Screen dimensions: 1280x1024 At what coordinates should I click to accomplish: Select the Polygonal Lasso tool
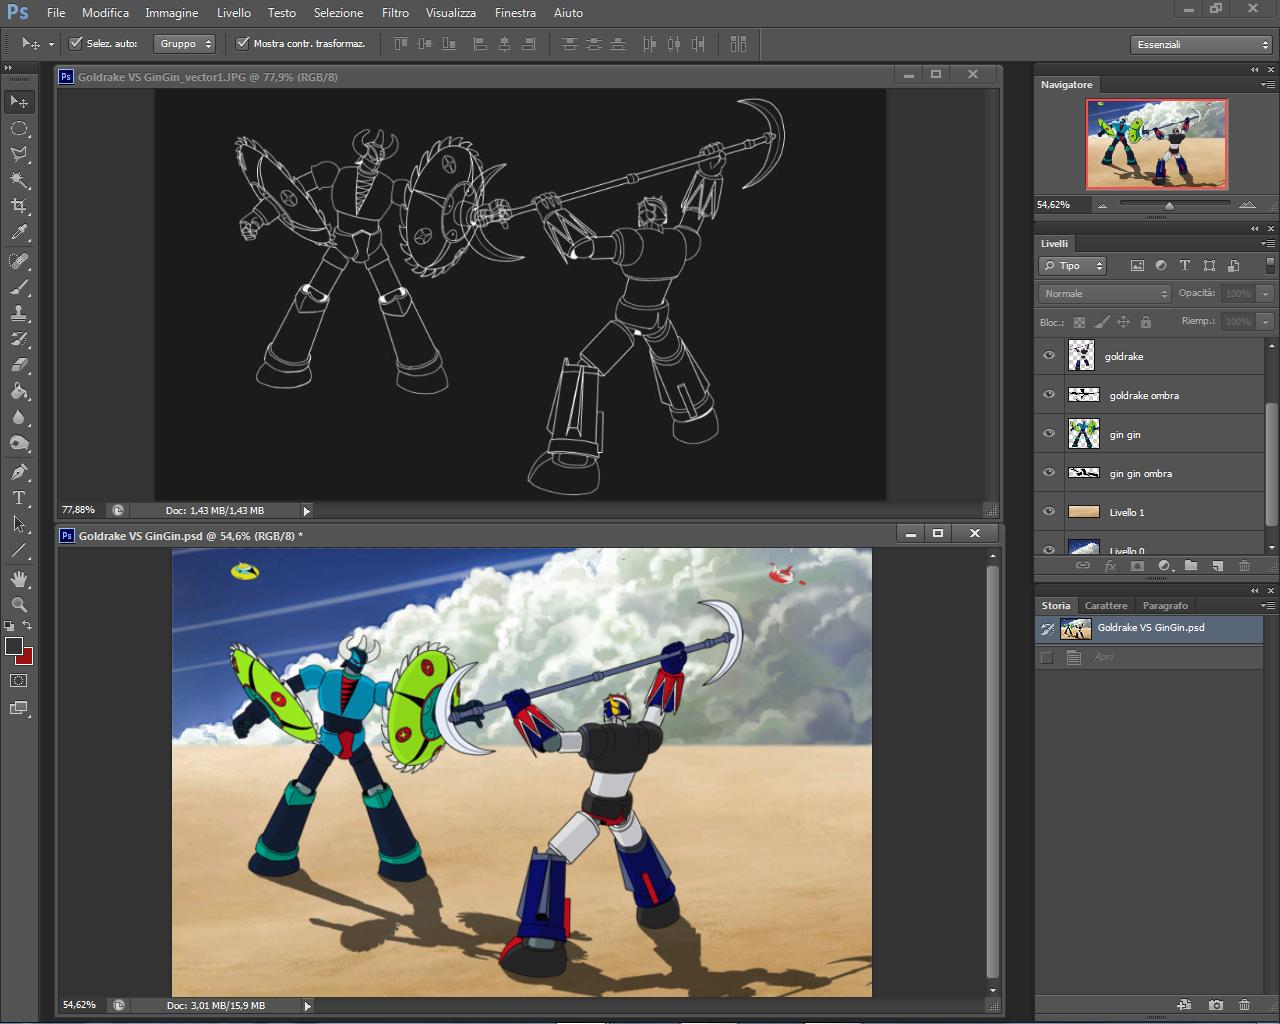pyautogui.click(x=19, y=154)
